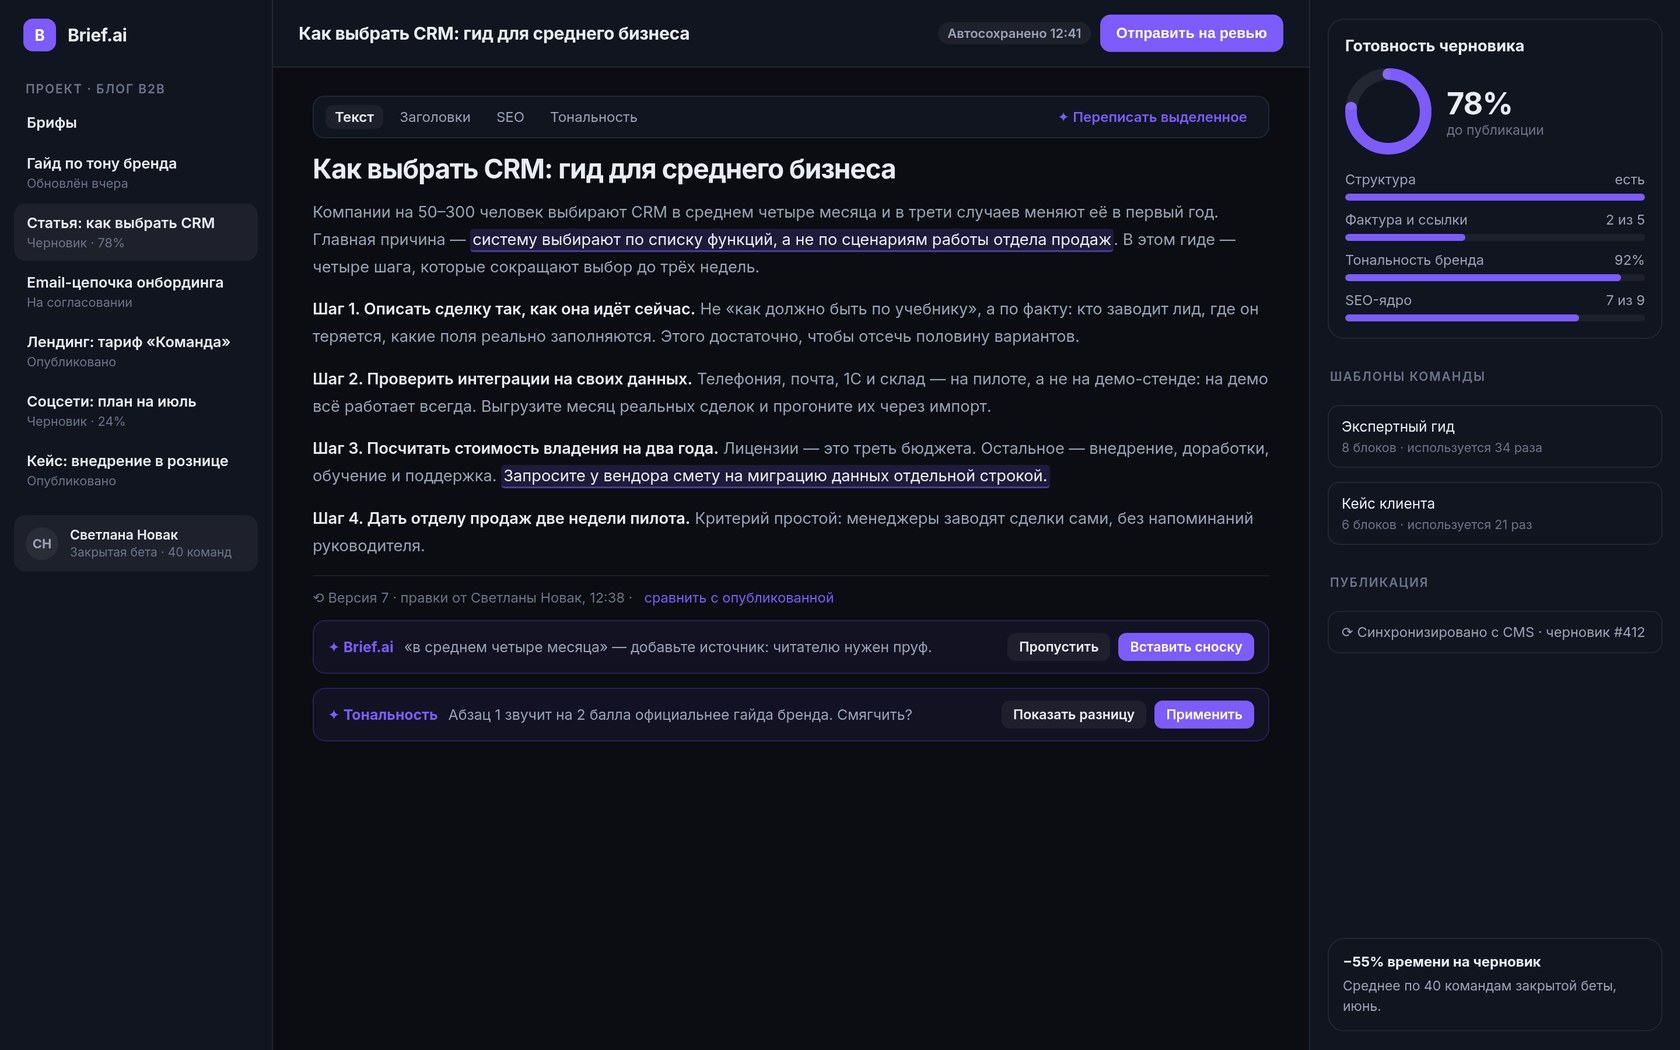Click Показать разницу button
Image resolution: width=1680 pixels, height=1050 pixels.
[x=1073, y=714]
